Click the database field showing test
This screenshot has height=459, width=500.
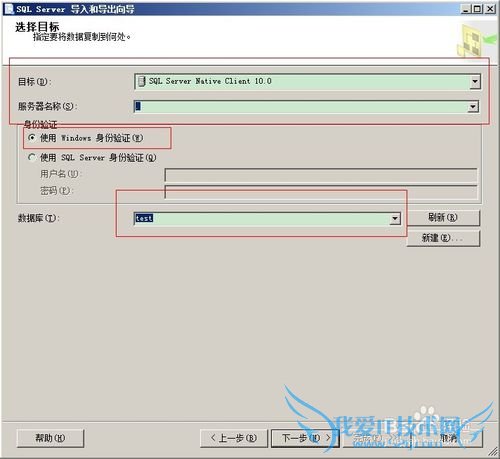point(267,219)
